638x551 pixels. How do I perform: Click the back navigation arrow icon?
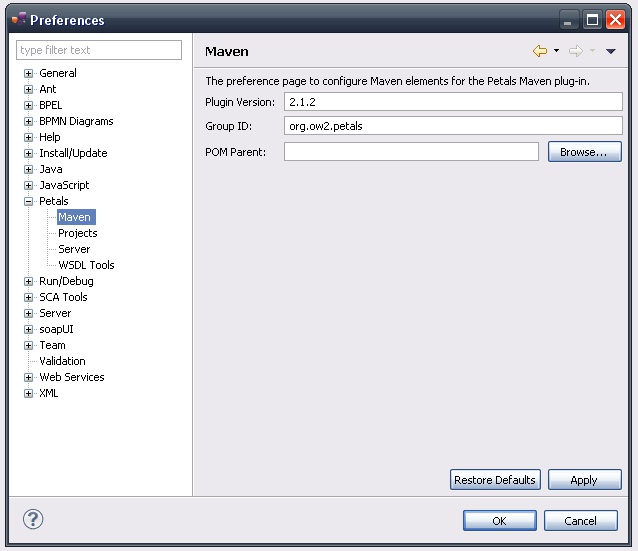540,51
